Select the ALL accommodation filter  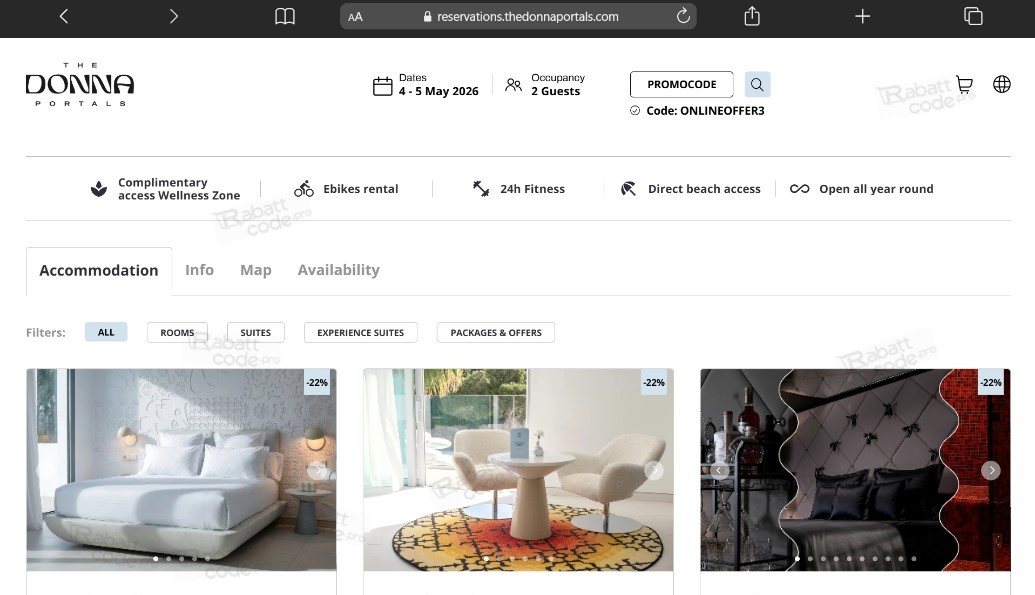(106, 332)
